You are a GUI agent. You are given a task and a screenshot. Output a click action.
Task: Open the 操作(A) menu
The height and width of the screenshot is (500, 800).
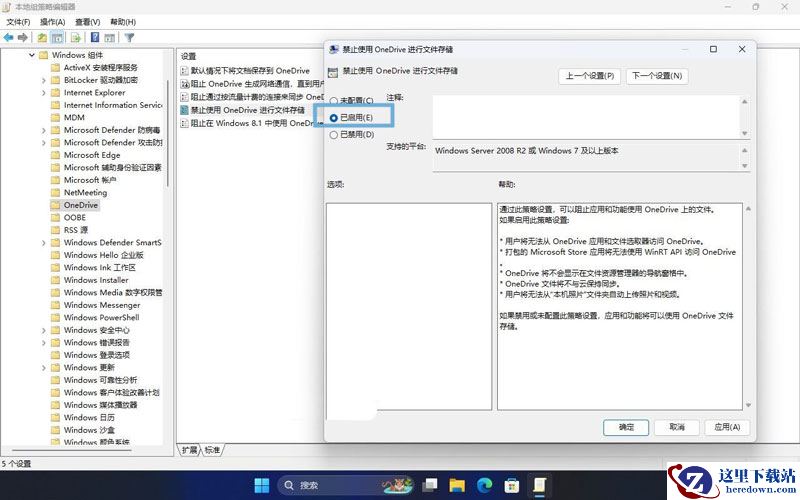point(53,22)
